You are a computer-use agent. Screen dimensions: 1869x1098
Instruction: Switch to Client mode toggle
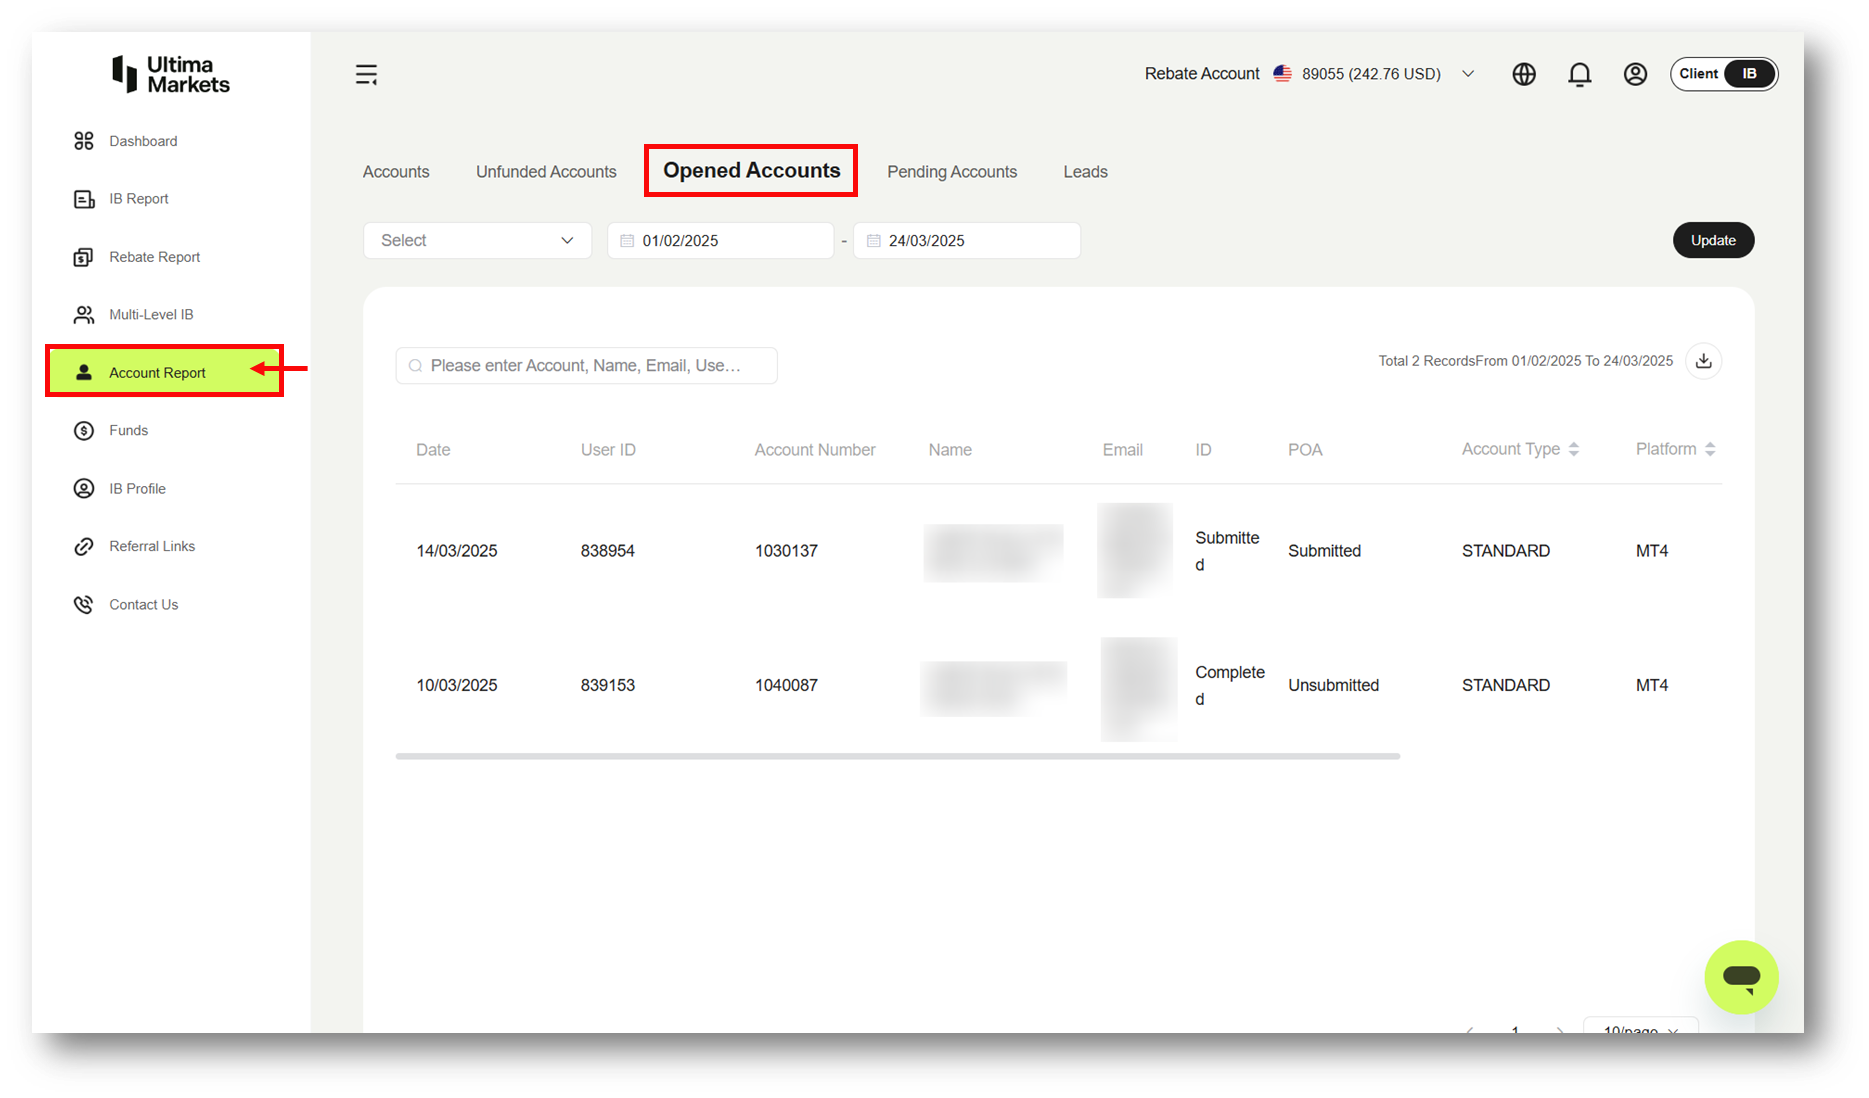(x=1698, y=74)
